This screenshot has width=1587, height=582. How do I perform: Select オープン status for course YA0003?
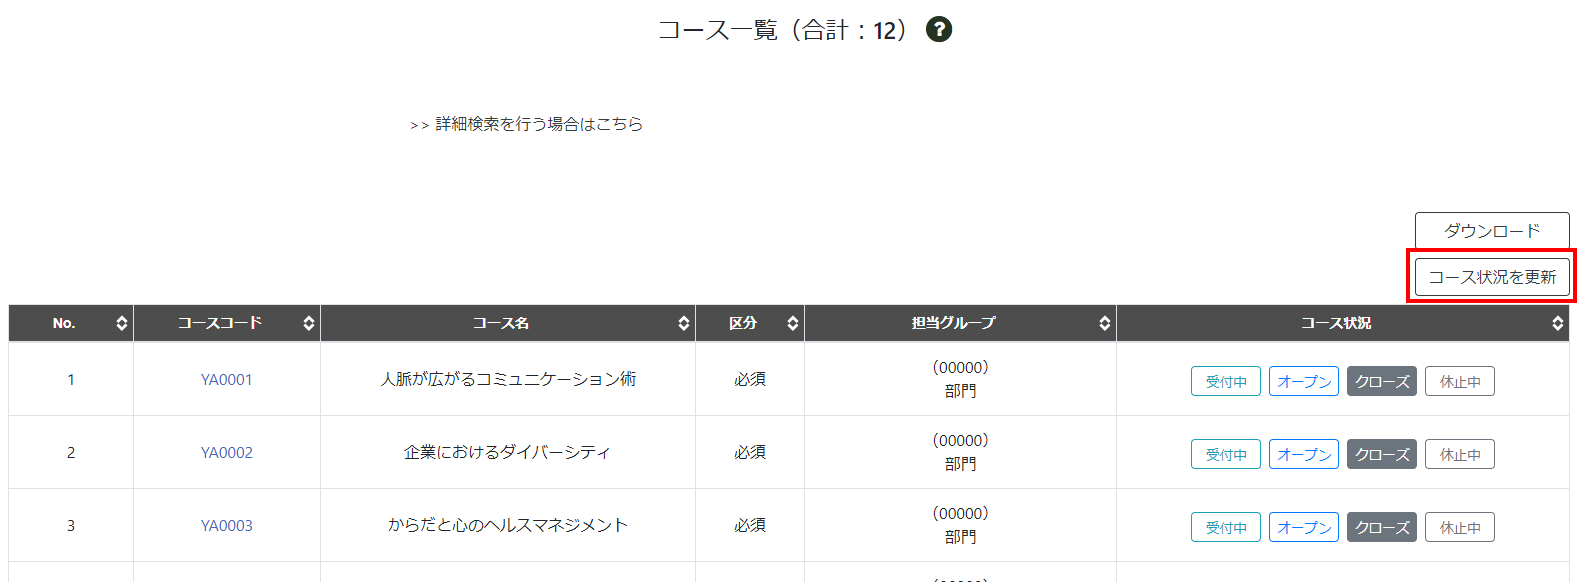point(1303,527)
